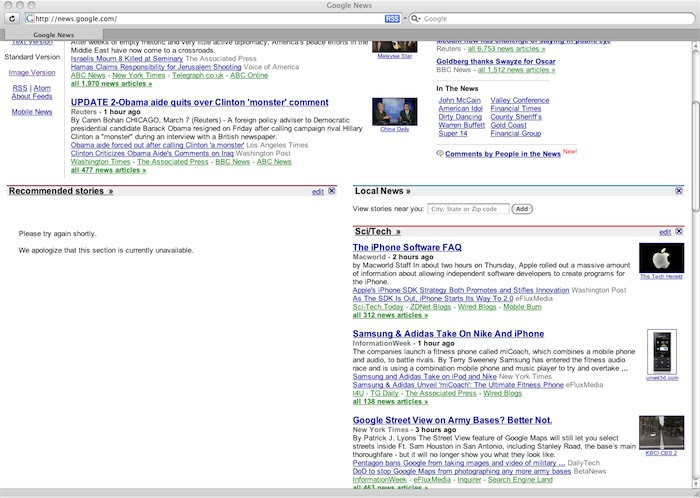The height and width of the screenshot is (498, 700).
Task: Open Israelis Mourn 8 Killed at Seminary
Action: [x=127, y=58]
